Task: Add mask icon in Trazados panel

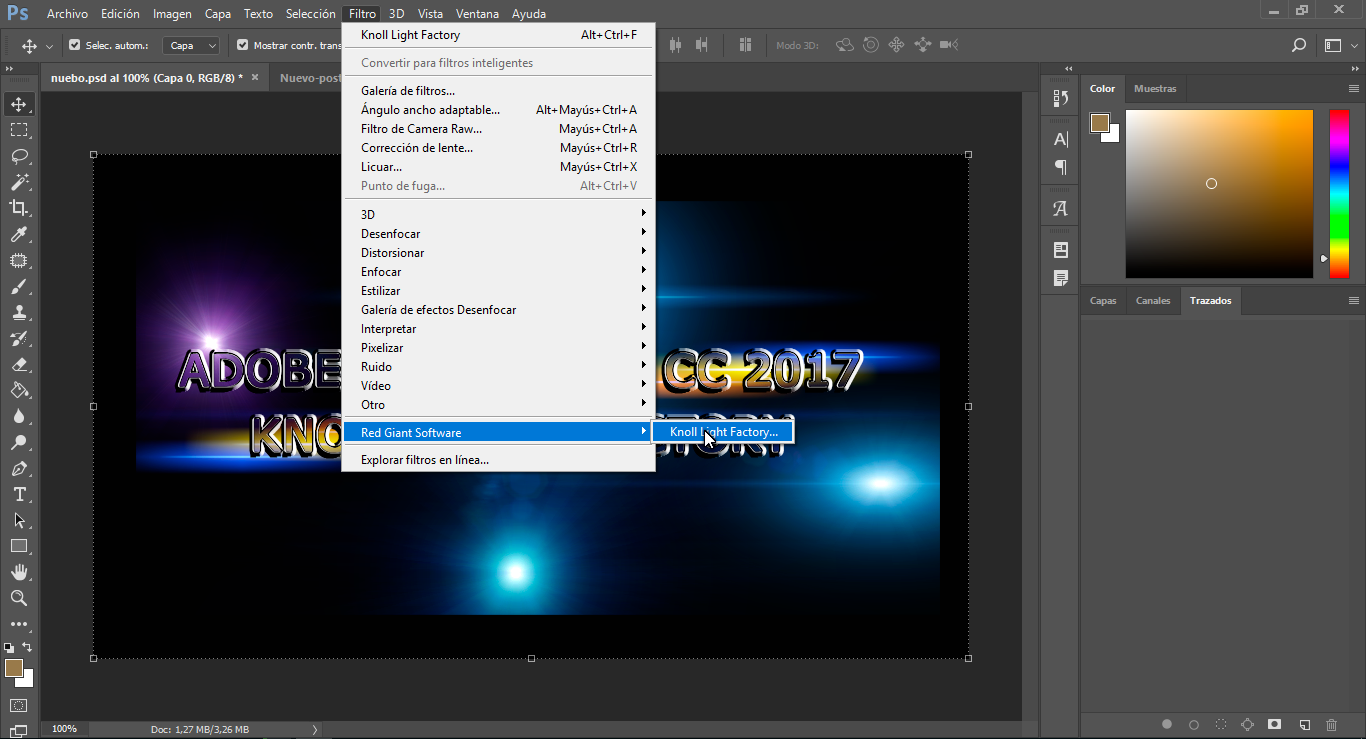Action: (1275, 724)
